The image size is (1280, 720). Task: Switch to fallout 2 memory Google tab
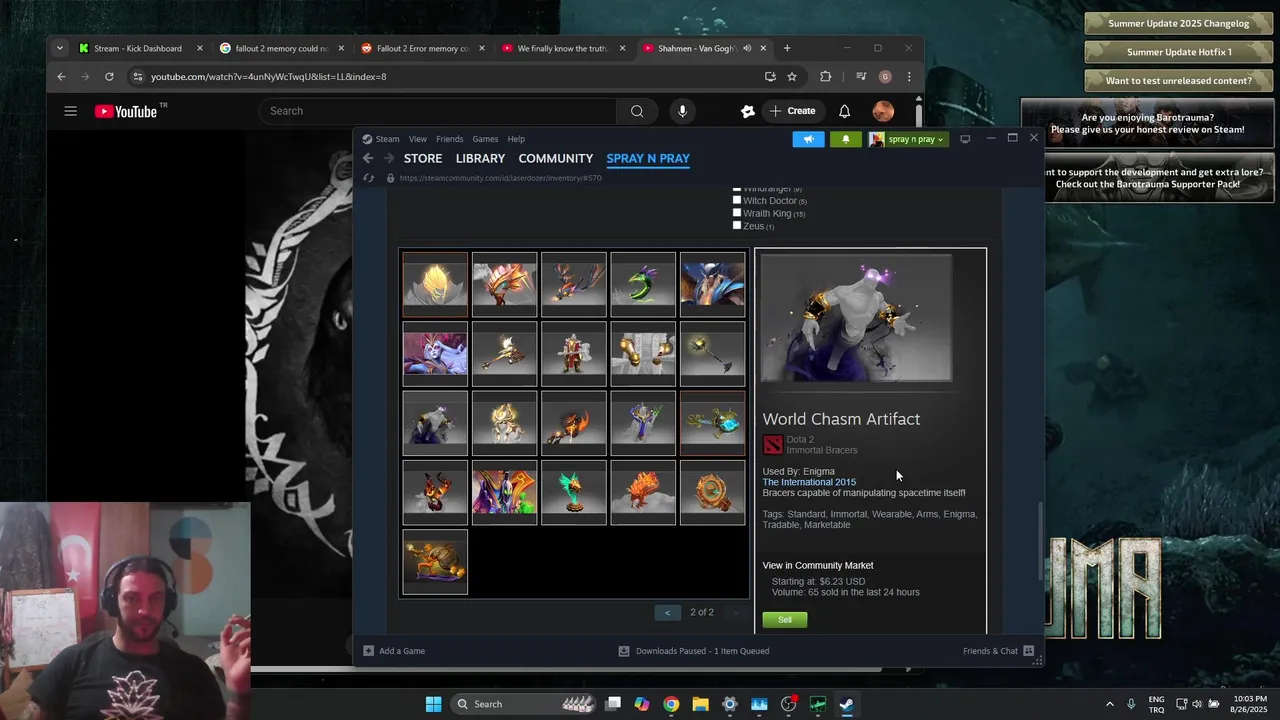tap(282, 48)
